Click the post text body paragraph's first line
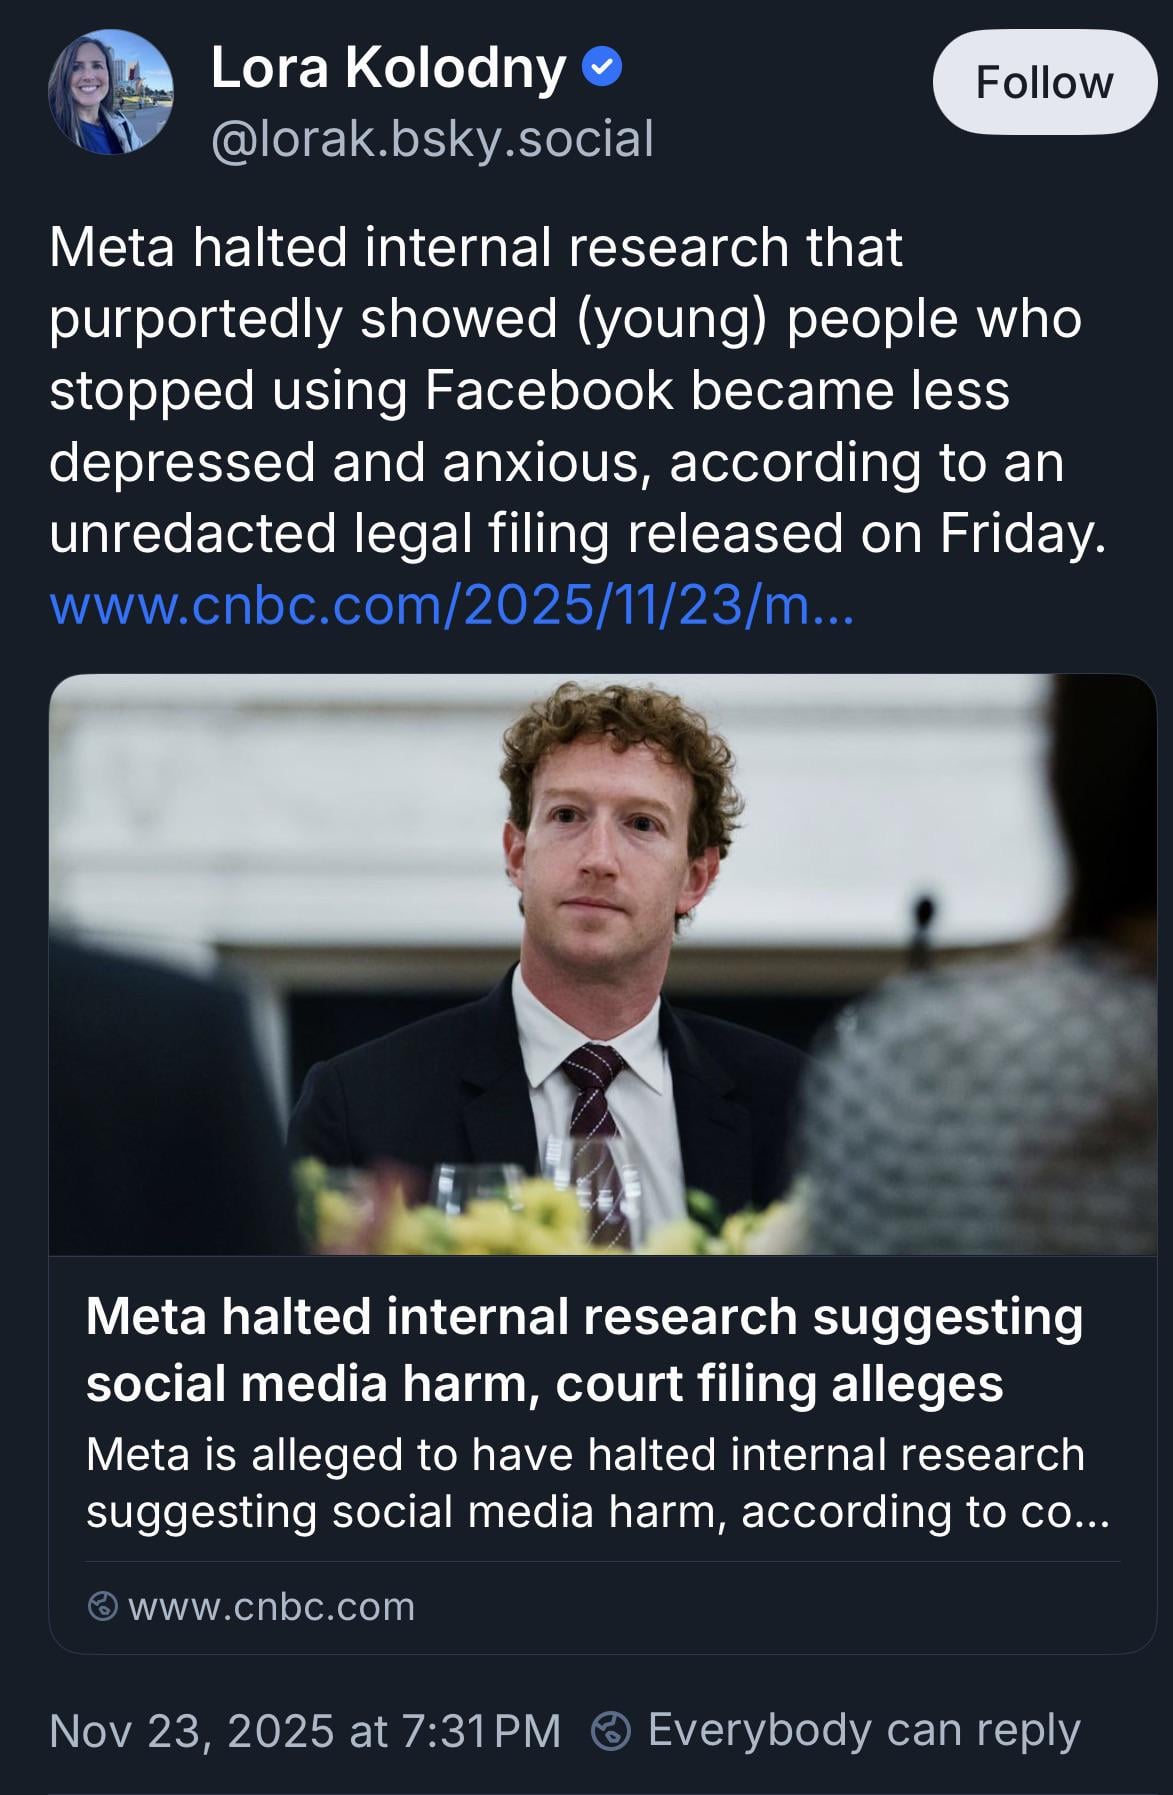 [x=475, y=247]
